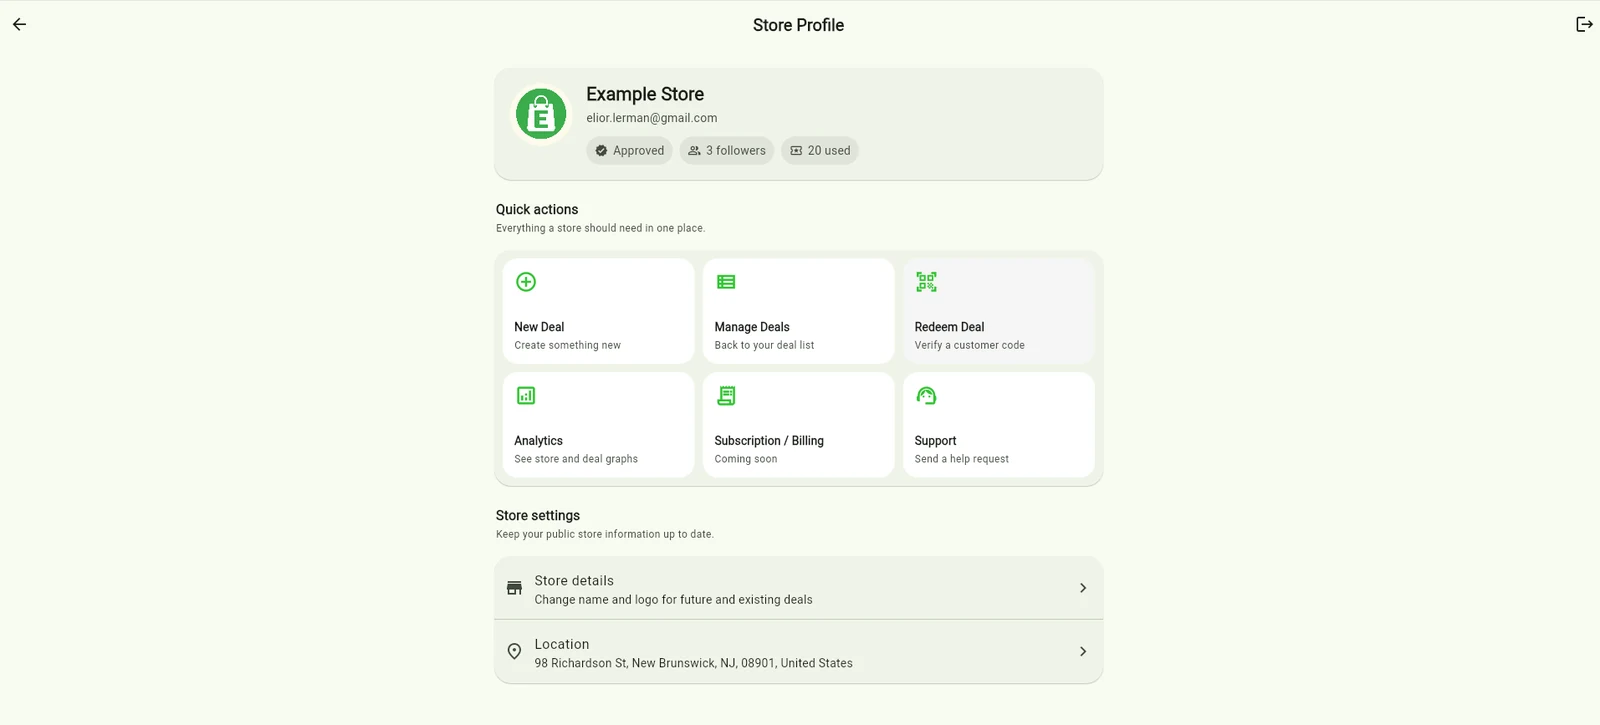This screenshot has width=1600, height=725.
Task: Click 'Change name and logo' description text
Action: coord(673,600)
